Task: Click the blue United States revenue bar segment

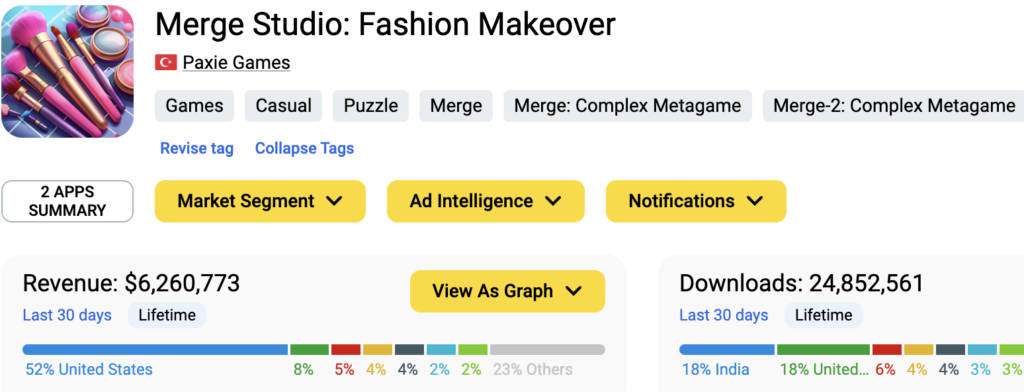Action: coord(155,350)
